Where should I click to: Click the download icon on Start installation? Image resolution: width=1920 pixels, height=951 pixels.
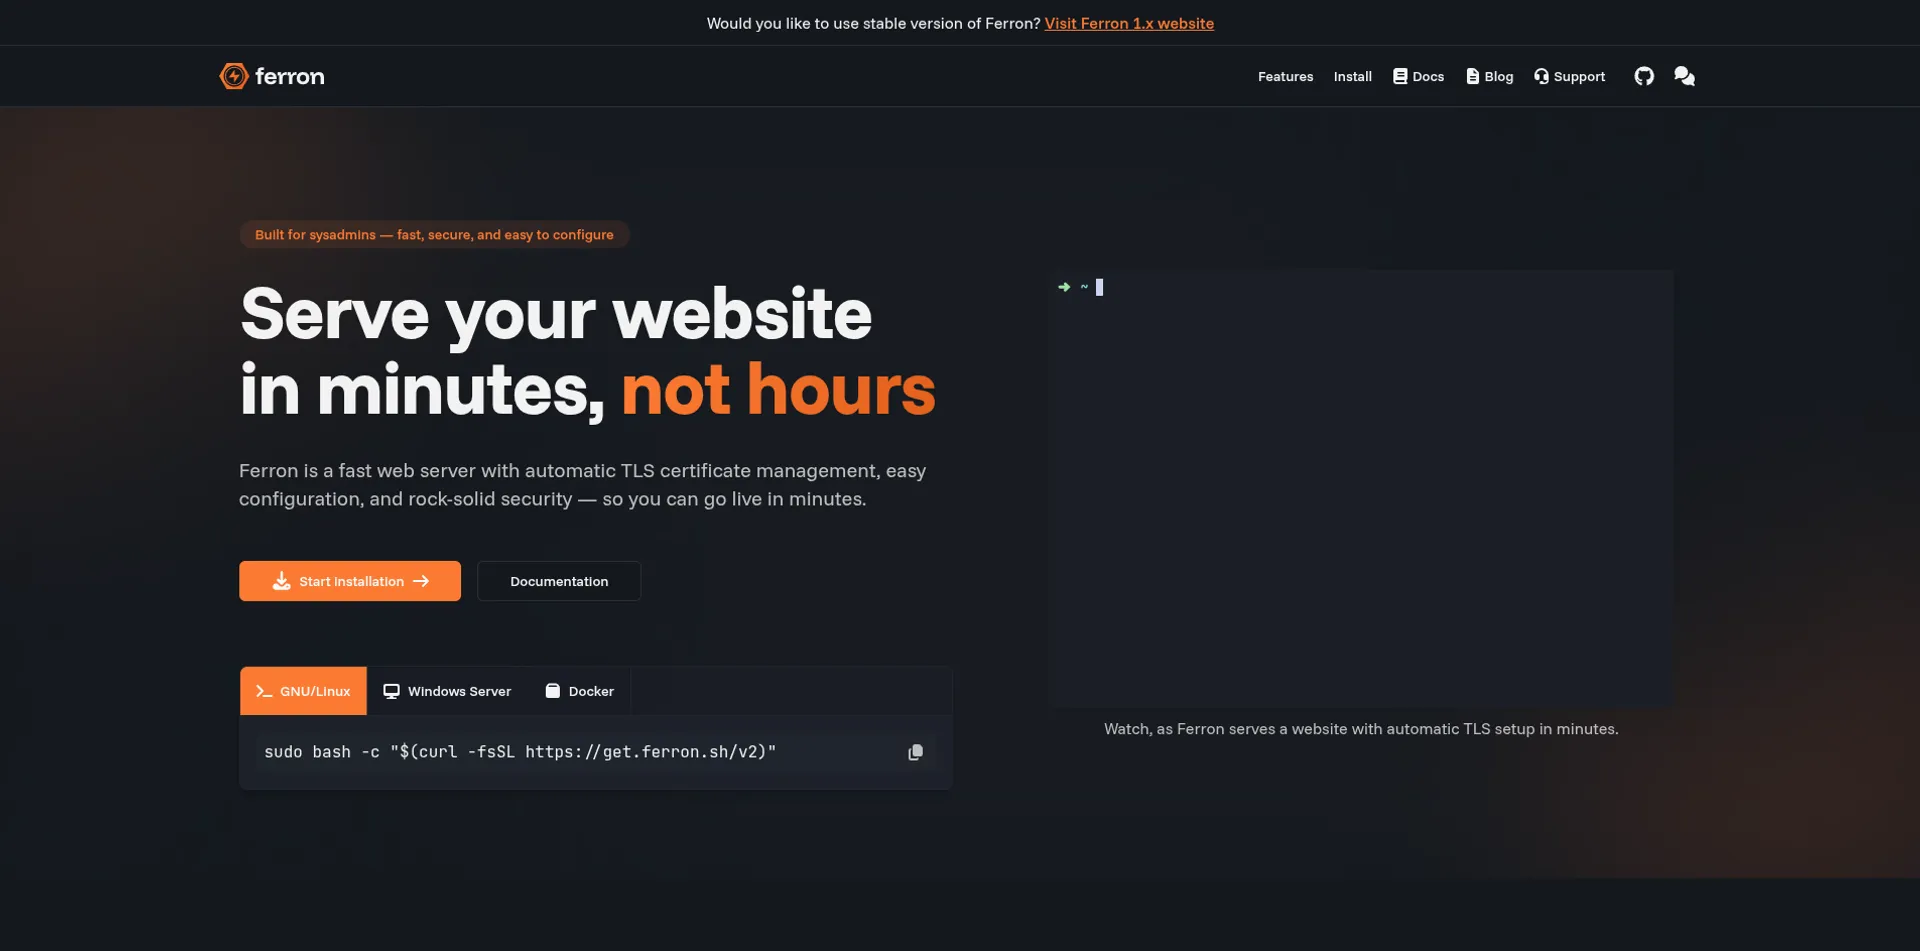pyautogui.click(x=282, y=581)
